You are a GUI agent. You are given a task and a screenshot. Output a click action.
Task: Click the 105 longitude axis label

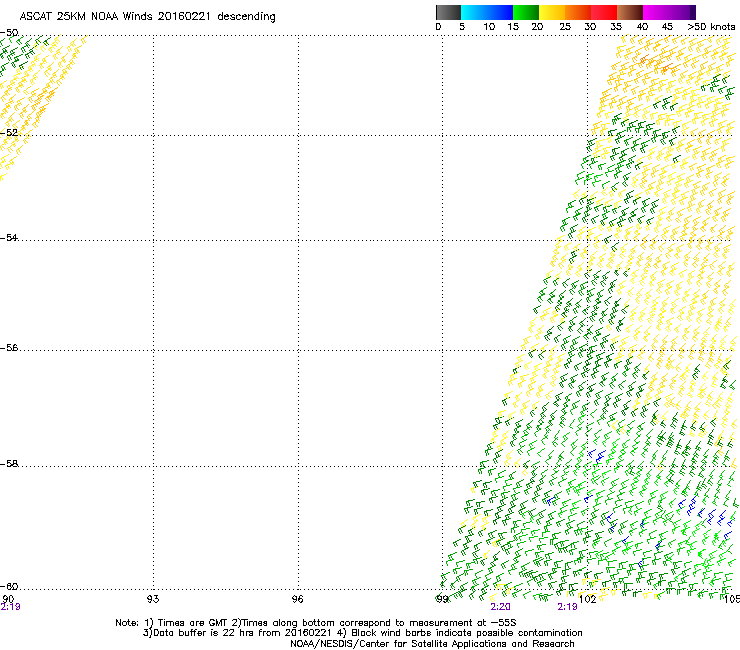(732, 599)
